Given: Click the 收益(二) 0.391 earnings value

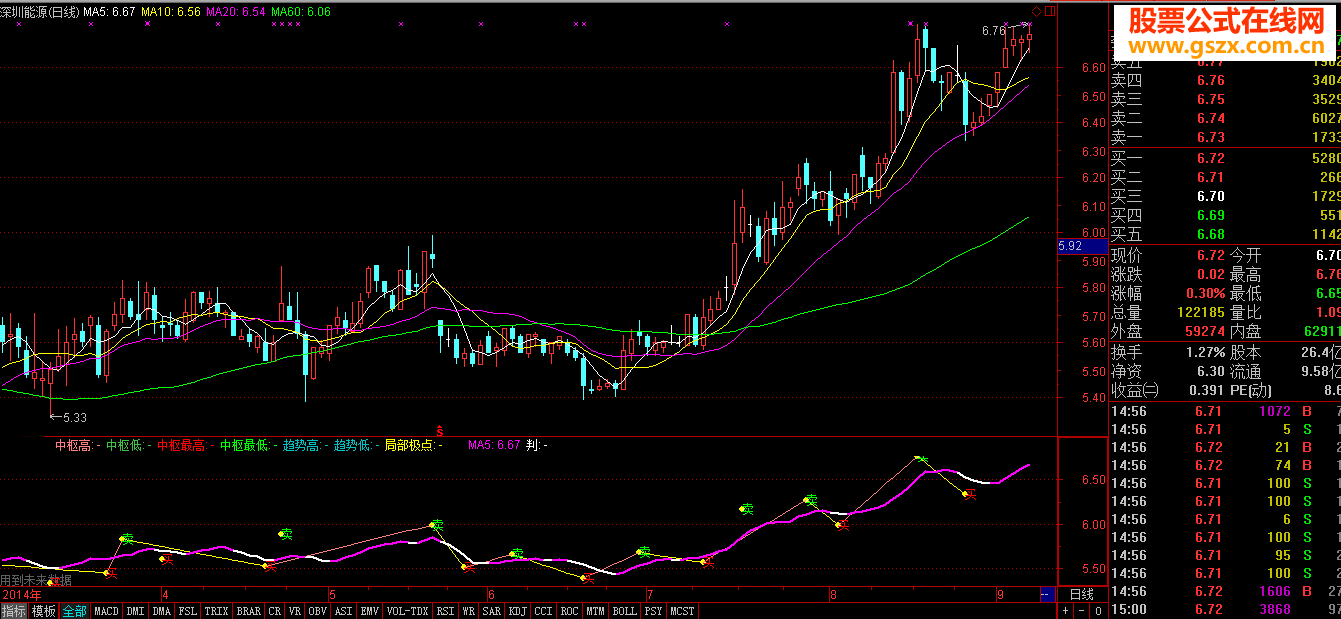Looking at the screenshot, I should click(1206, 390).
